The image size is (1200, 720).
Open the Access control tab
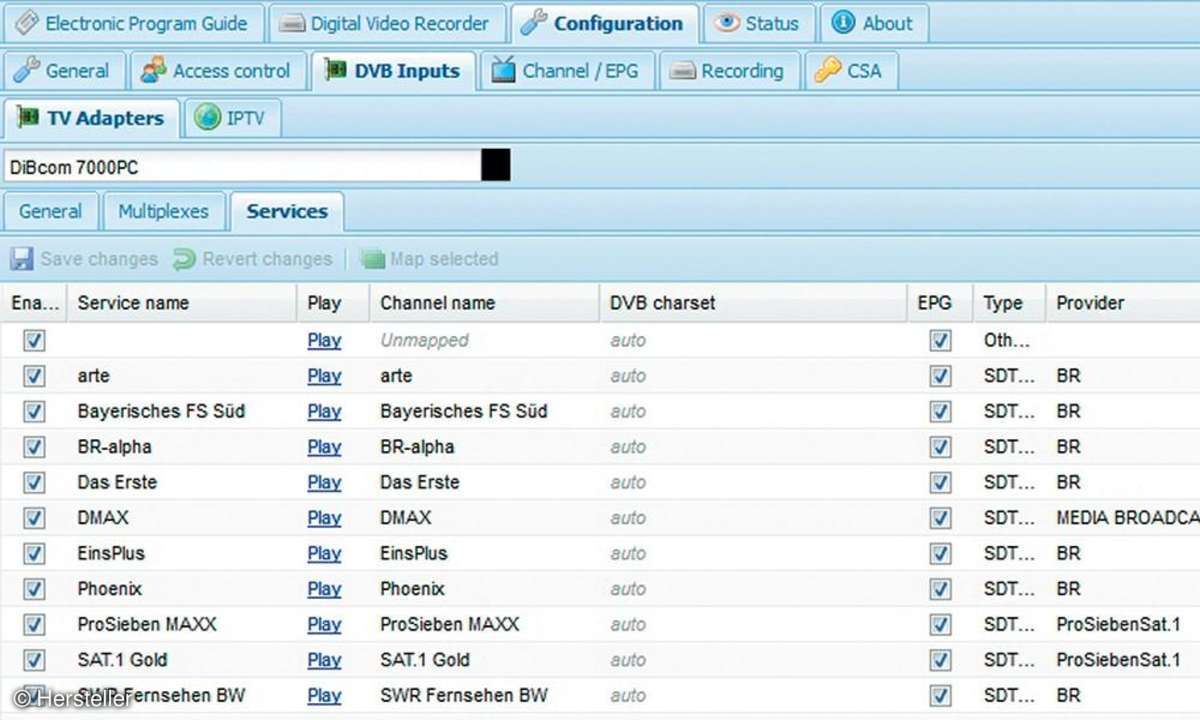[217, 71]
